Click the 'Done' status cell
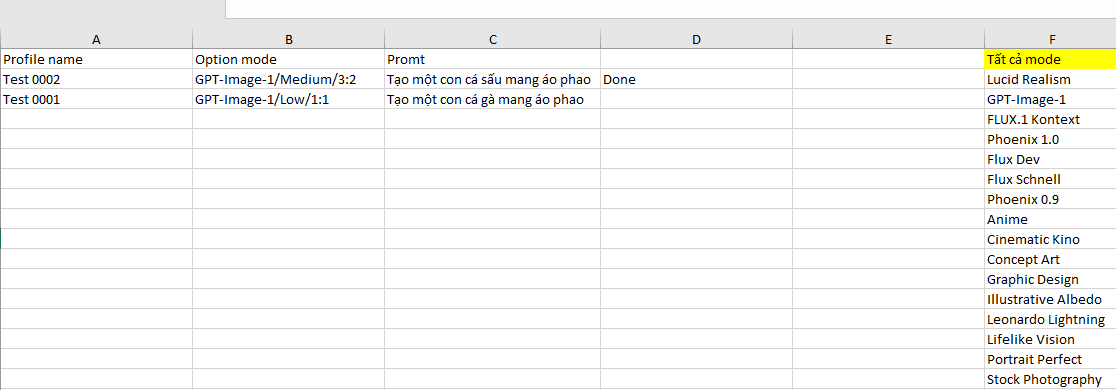This screenshot has height=390, width=1116. tap(697, 80)
